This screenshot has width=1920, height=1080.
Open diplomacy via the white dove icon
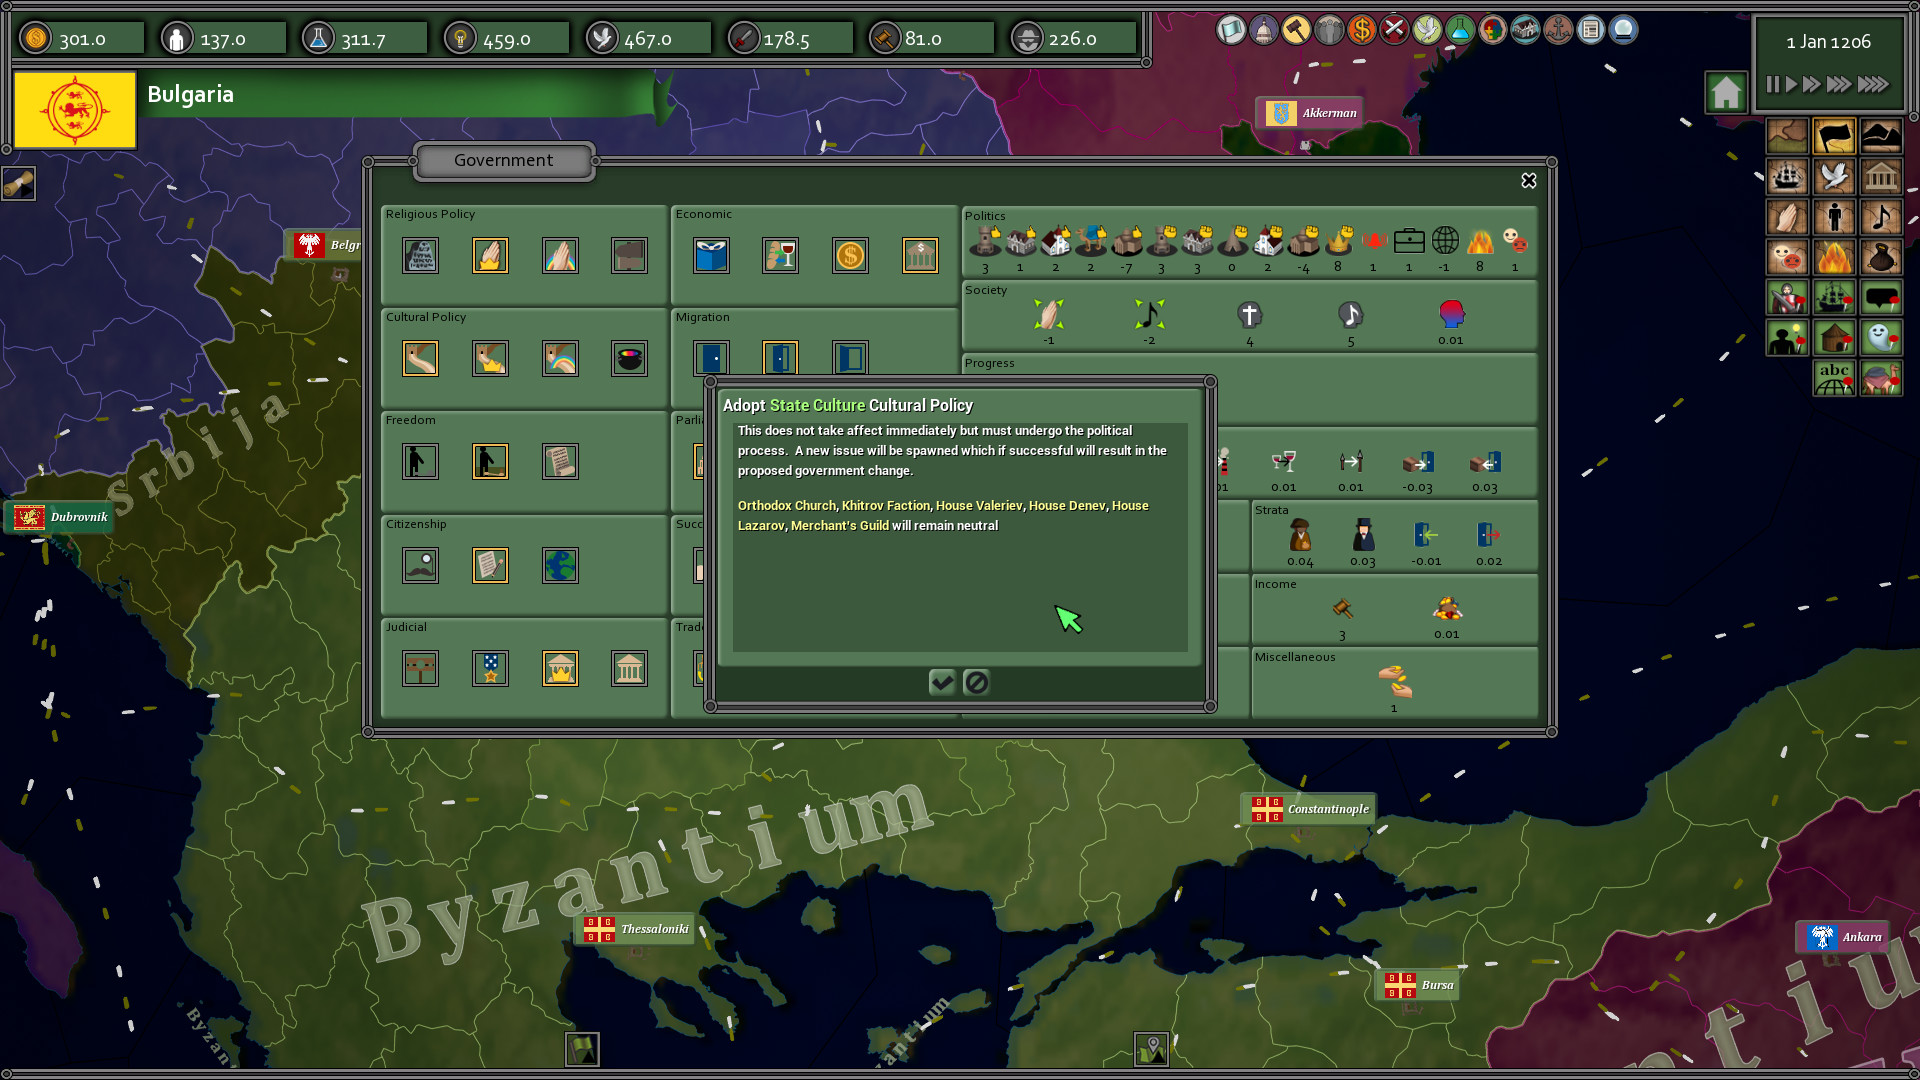point(1425,30)
